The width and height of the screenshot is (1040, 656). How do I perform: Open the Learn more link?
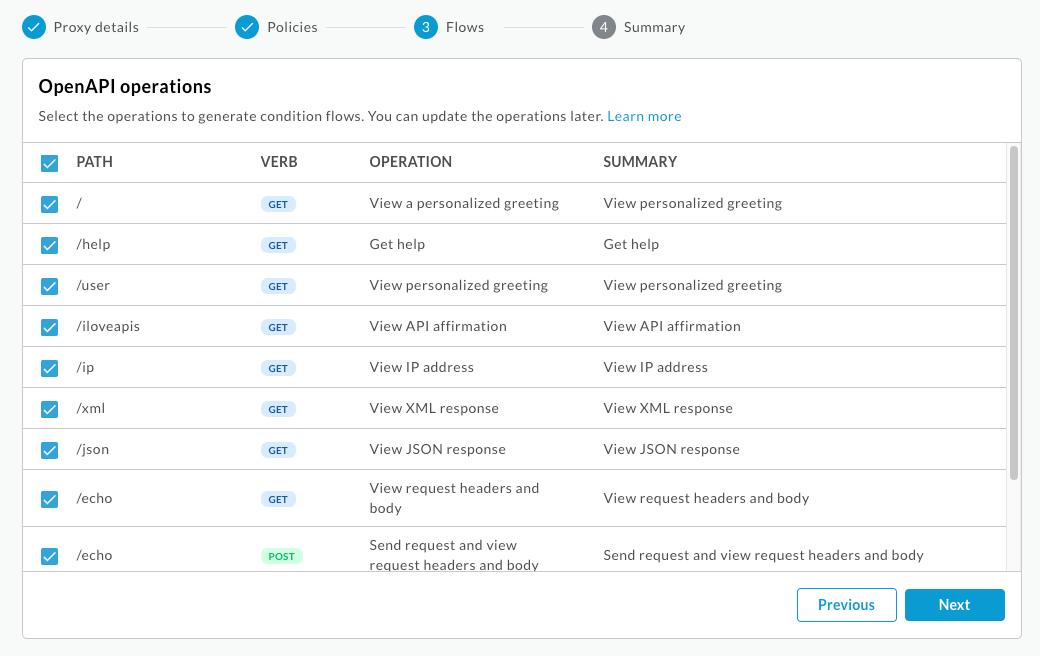point(644,116)
